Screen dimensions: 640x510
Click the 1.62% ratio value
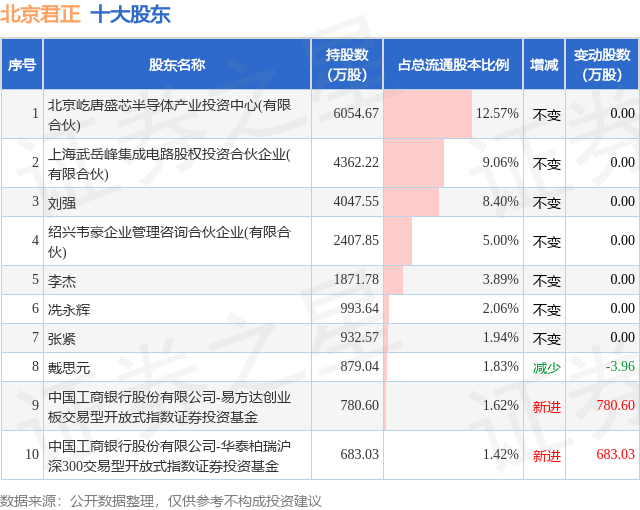click(500, 405)
